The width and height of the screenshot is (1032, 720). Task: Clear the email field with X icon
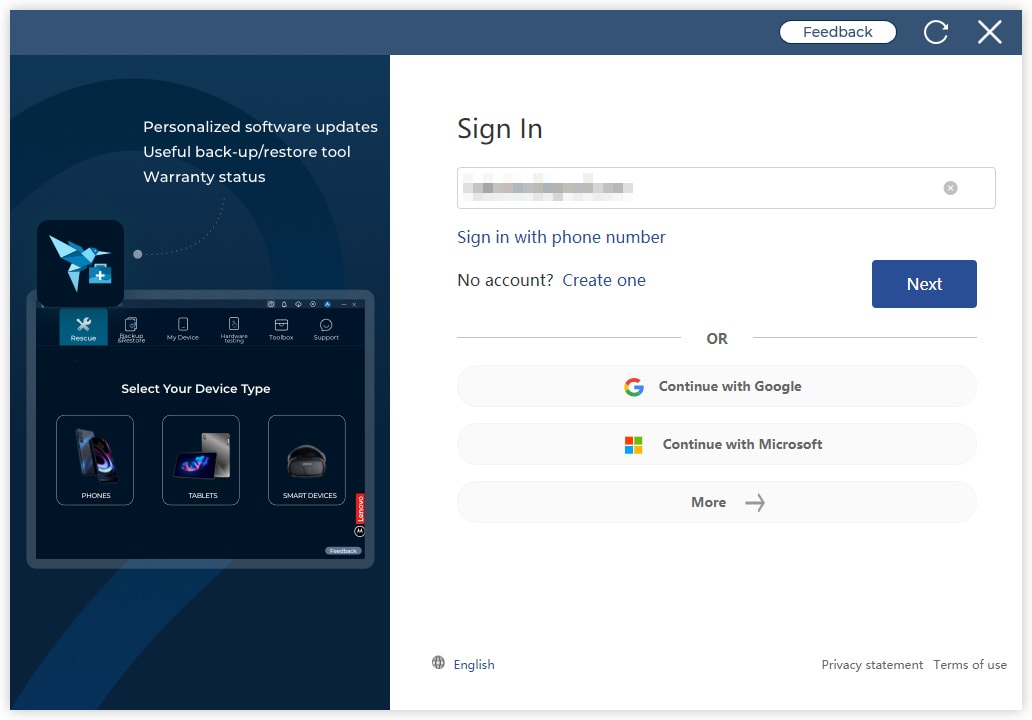tap(950, 188)
